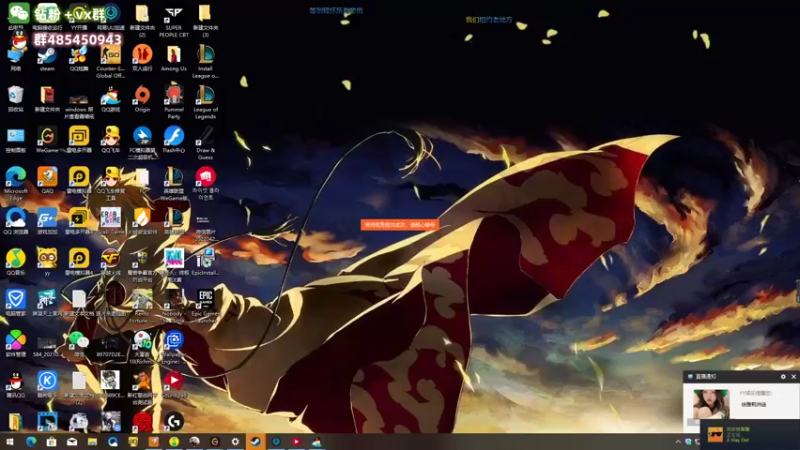Select the yy owl desktop icon
Screen dimensions: 800x450
(x=47, y=260)
